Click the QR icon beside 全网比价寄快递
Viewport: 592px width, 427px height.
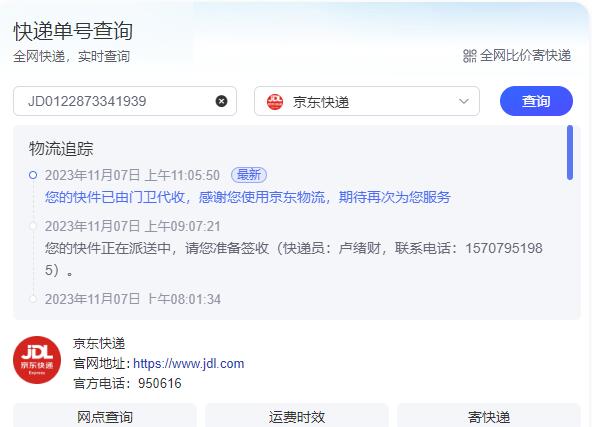(x=470, y=56)
